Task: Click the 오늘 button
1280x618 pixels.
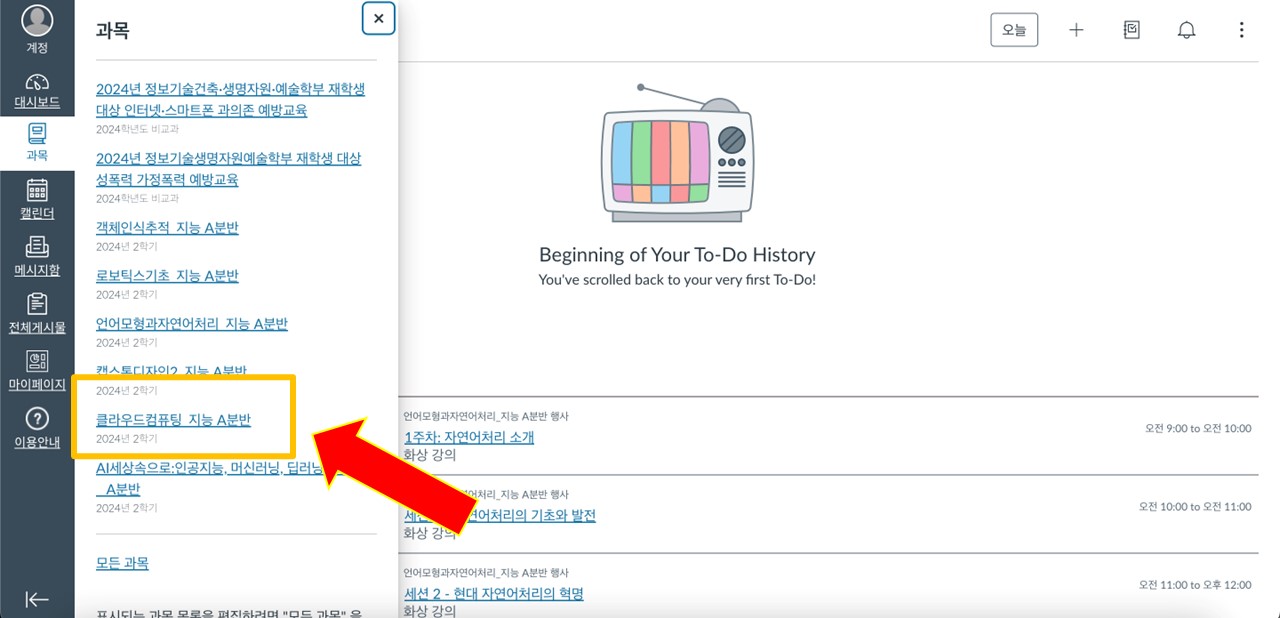Action: [x=1014, y=30]
